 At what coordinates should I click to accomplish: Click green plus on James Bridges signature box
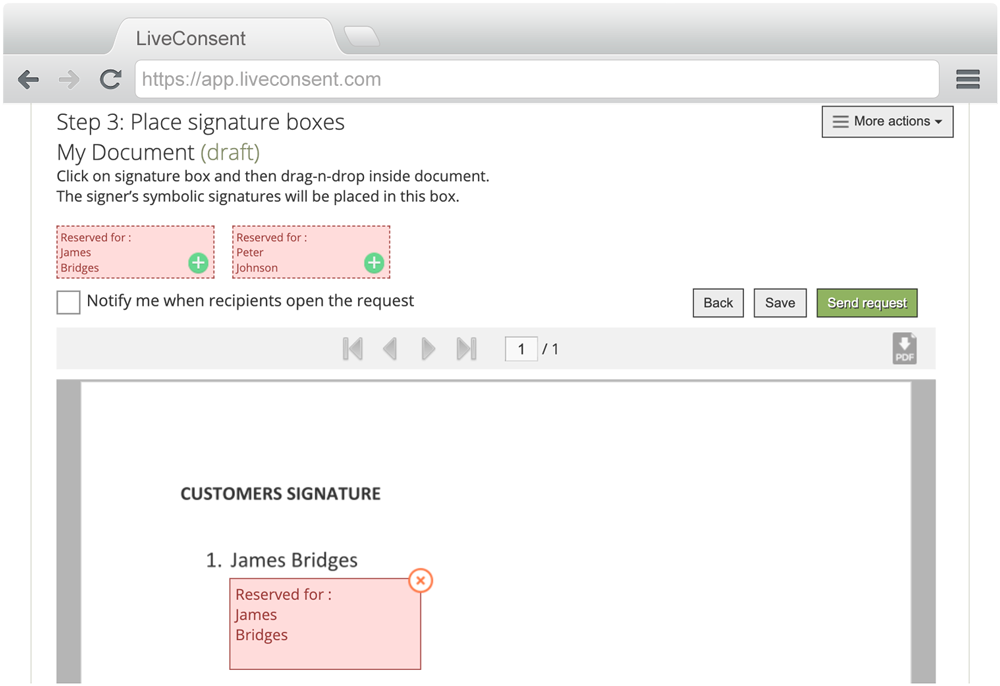[198, 263]
